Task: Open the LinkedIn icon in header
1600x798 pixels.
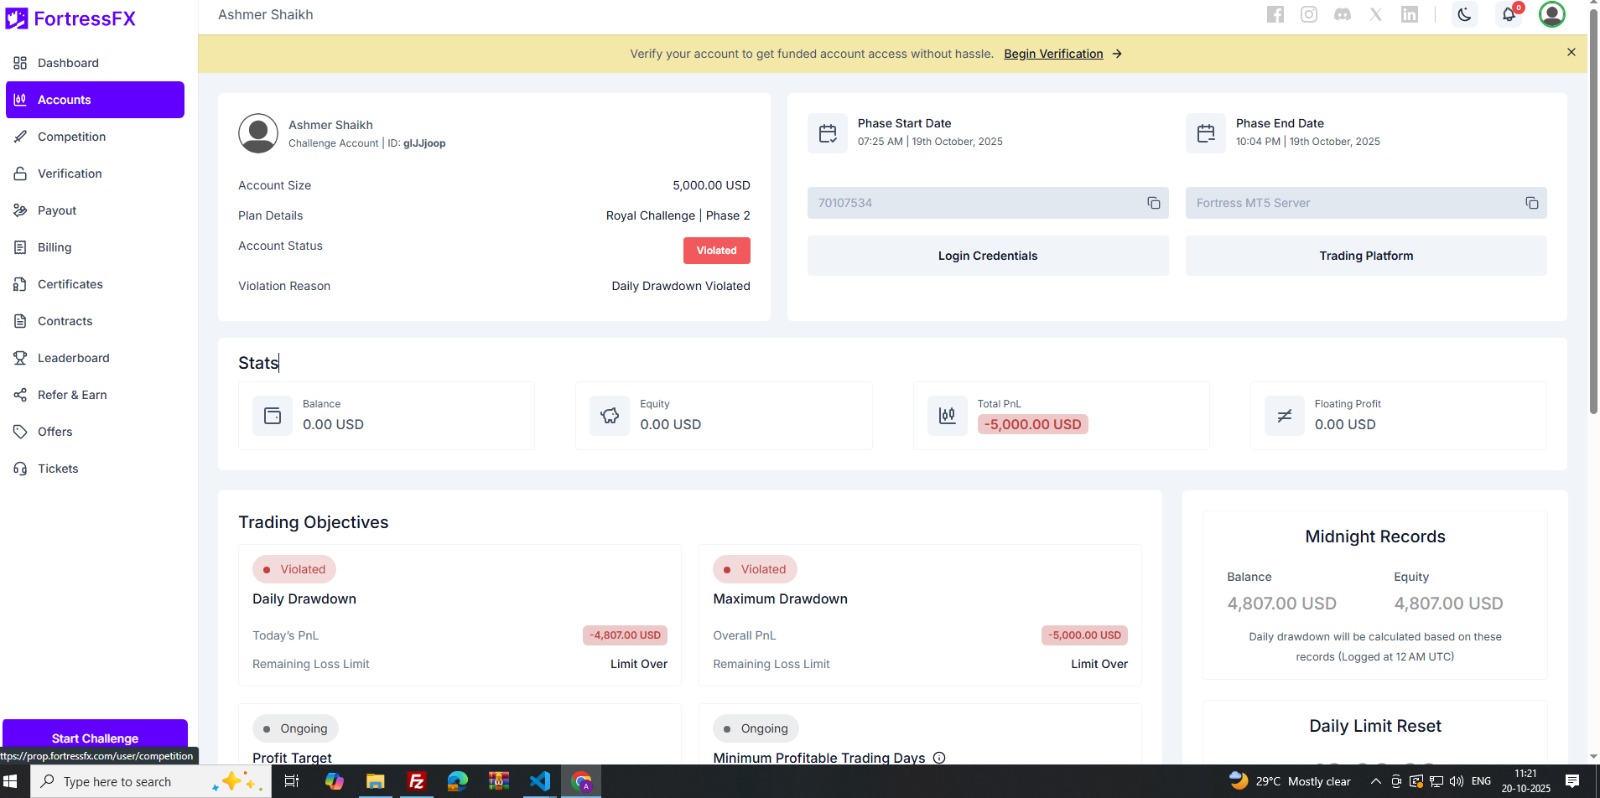Action: 1409,14
